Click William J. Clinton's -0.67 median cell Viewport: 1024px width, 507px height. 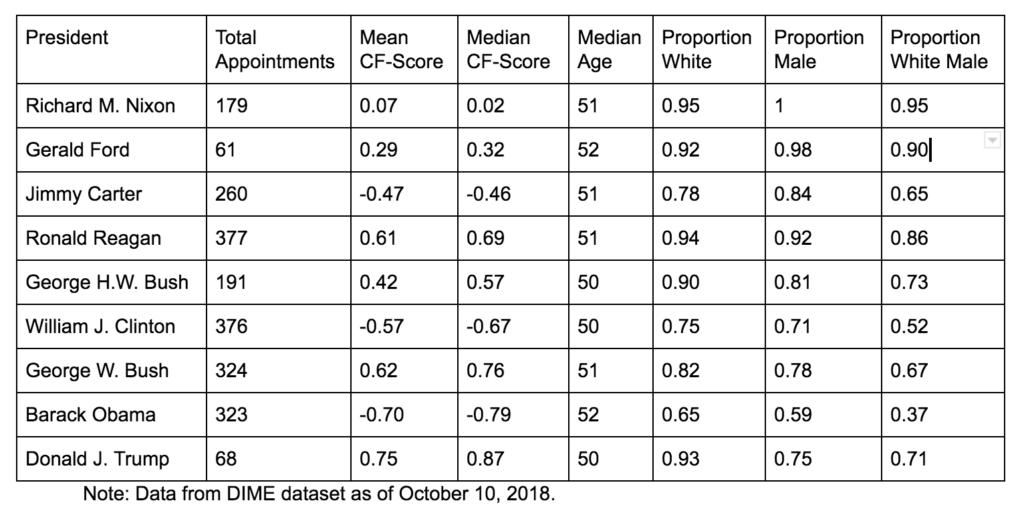point(513,327)
